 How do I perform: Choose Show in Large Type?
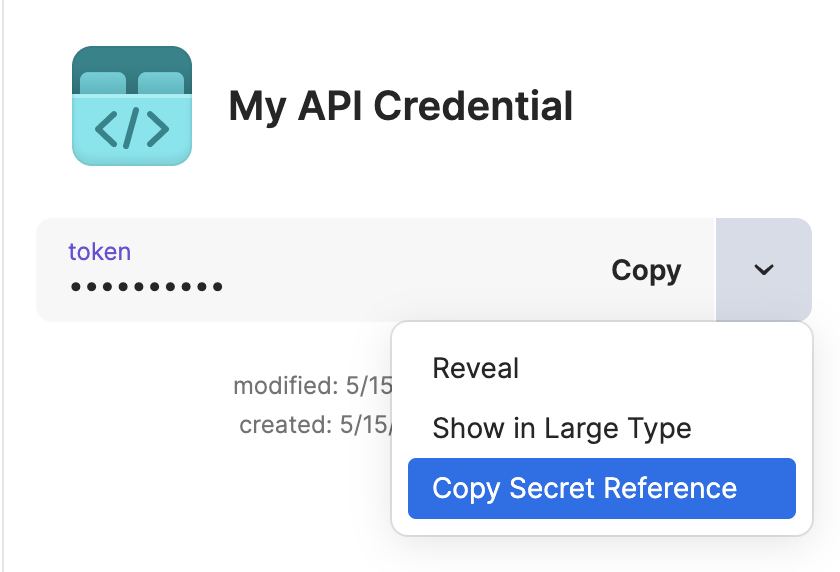(561, 429)
